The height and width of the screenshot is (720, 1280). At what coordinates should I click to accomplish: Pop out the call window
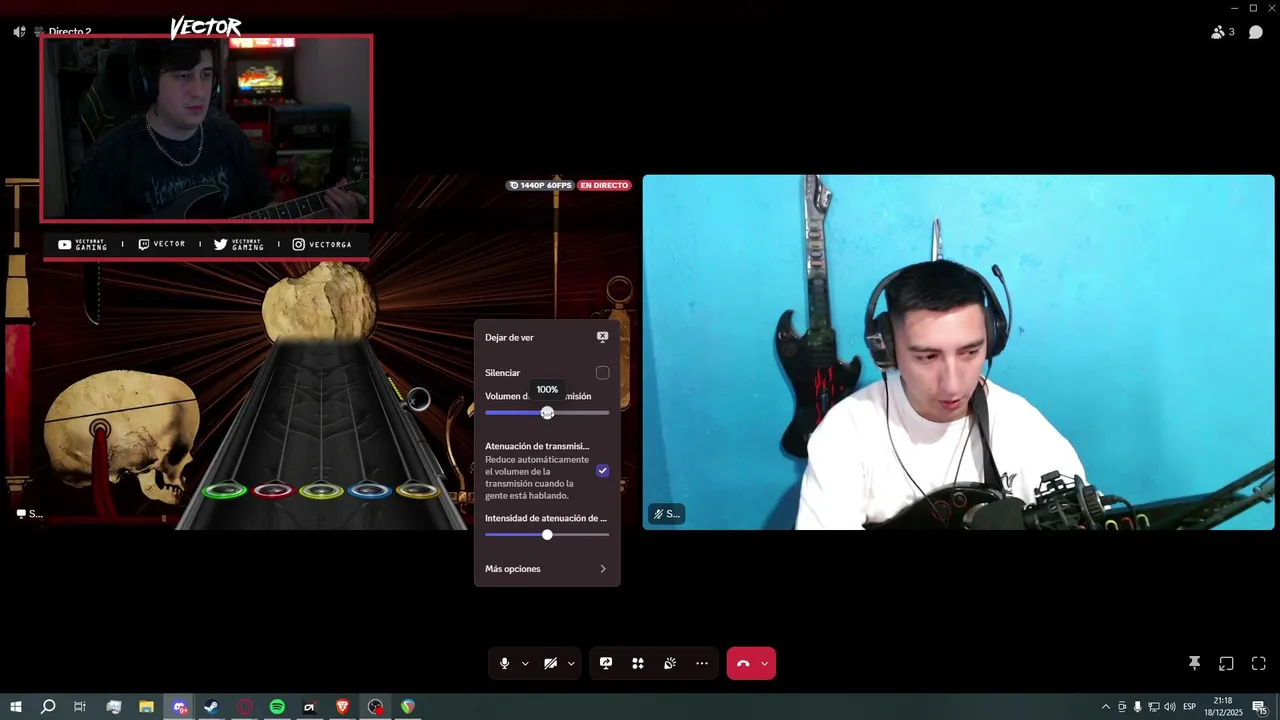(1226, 663)
